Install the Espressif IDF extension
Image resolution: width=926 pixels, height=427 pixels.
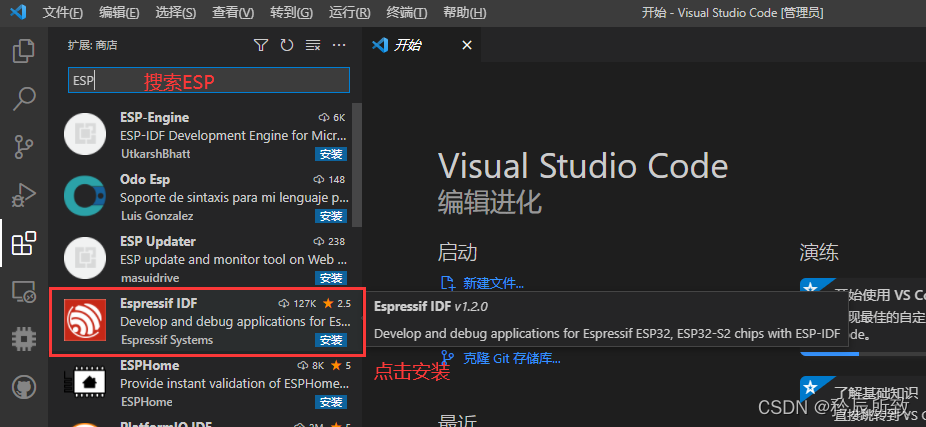coord(331,340)
